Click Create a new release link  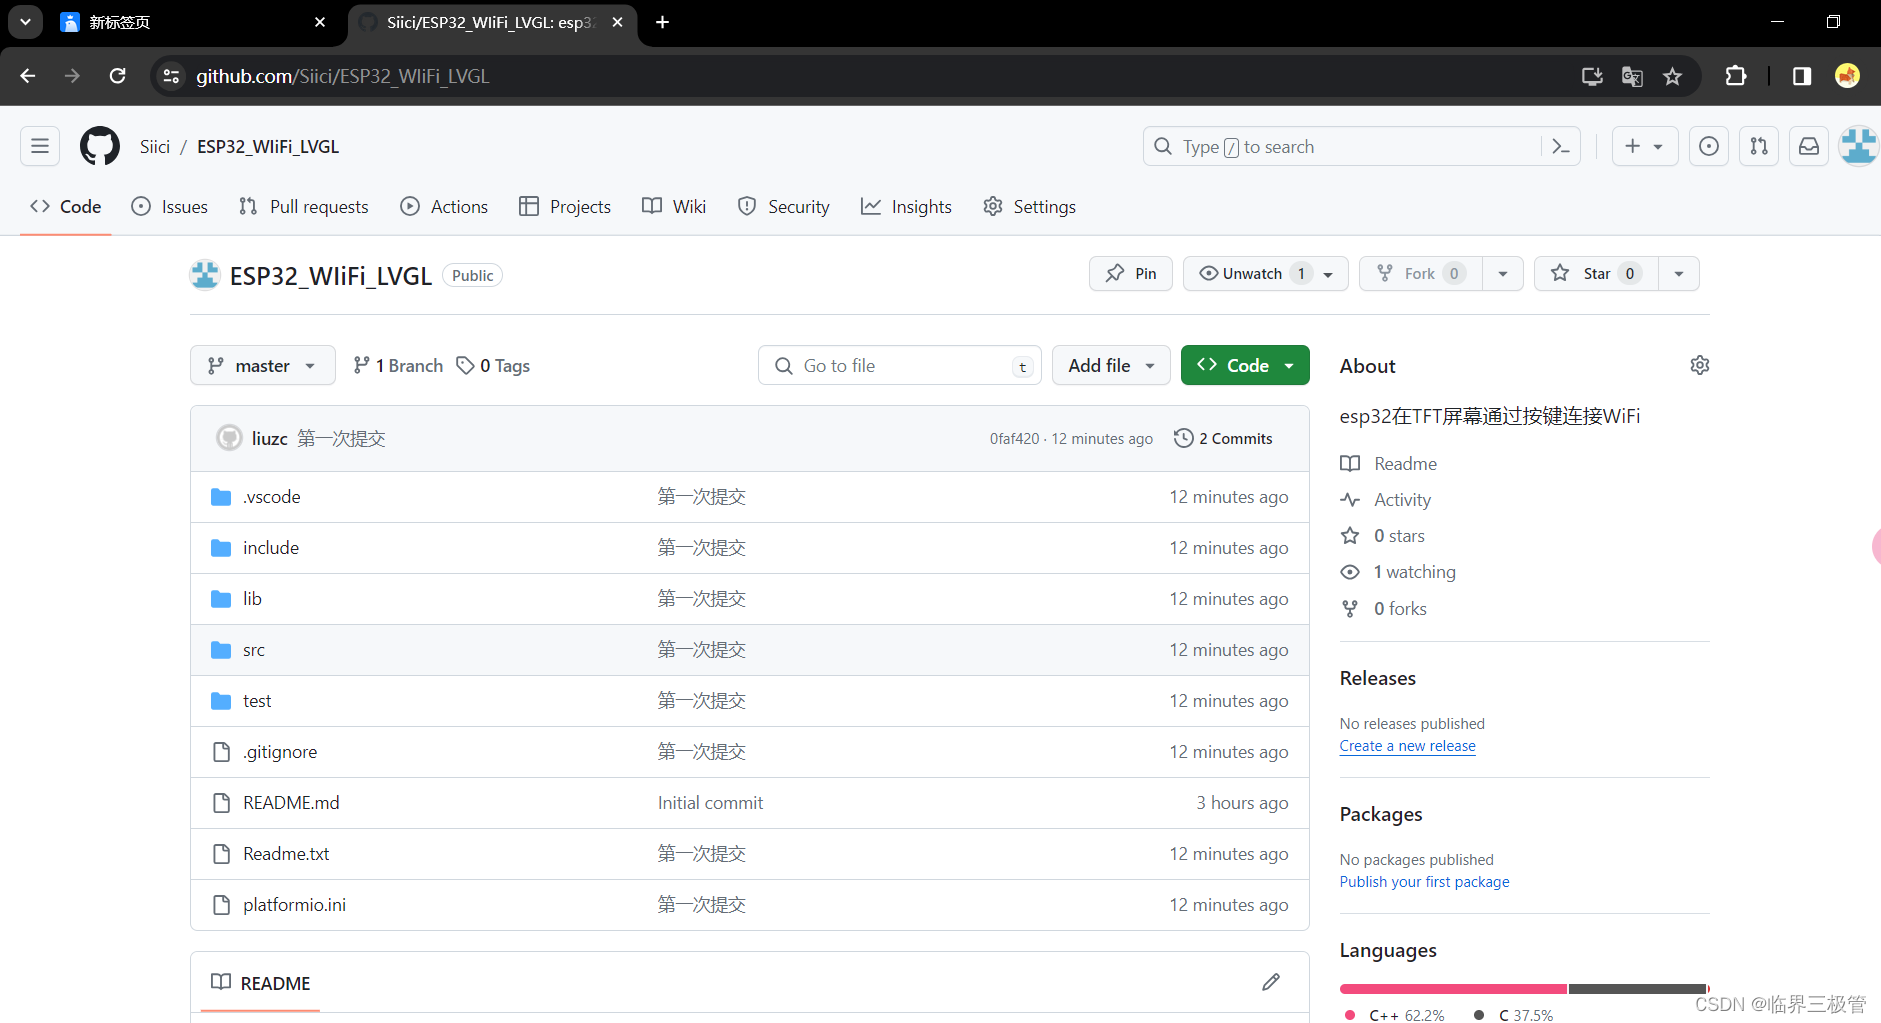(x=1407, y=746)
